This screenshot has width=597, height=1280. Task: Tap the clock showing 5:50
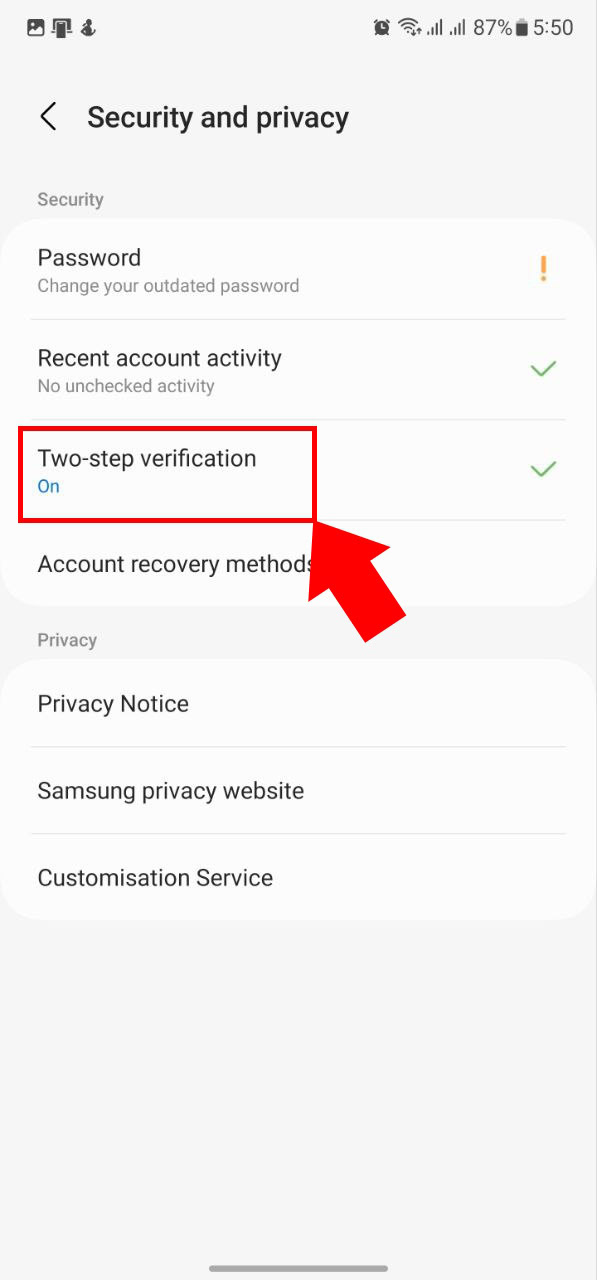tap(553, 28)
